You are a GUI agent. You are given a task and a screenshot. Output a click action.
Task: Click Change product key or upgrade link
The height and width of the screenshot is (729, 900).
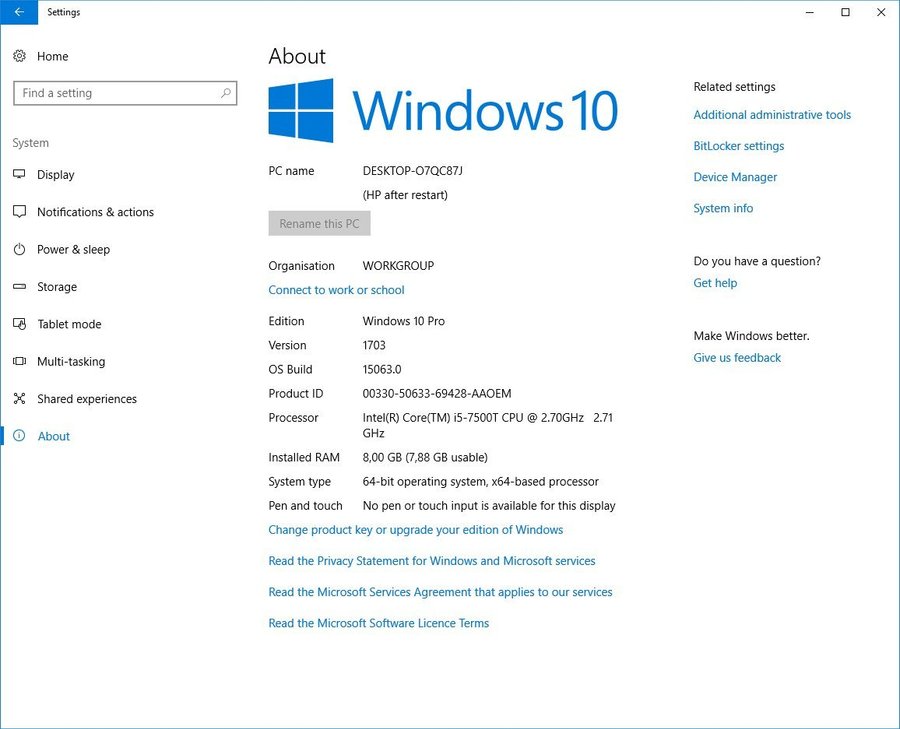click(x=415, y=530)
